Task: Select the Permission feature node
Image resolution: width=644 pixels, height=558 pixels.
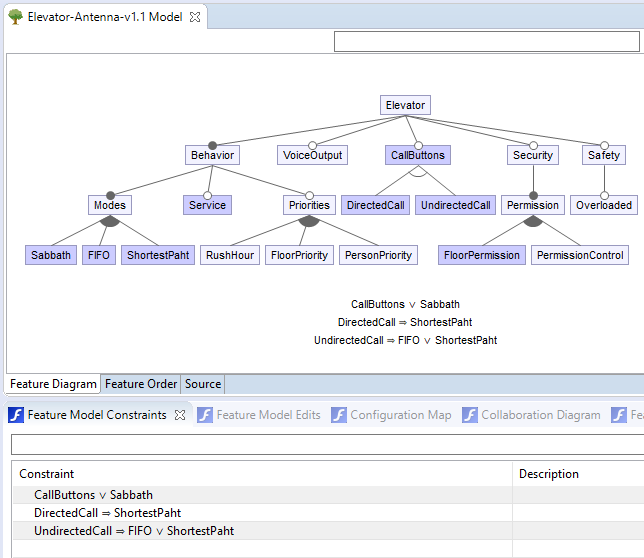Action: pos(533,205)
